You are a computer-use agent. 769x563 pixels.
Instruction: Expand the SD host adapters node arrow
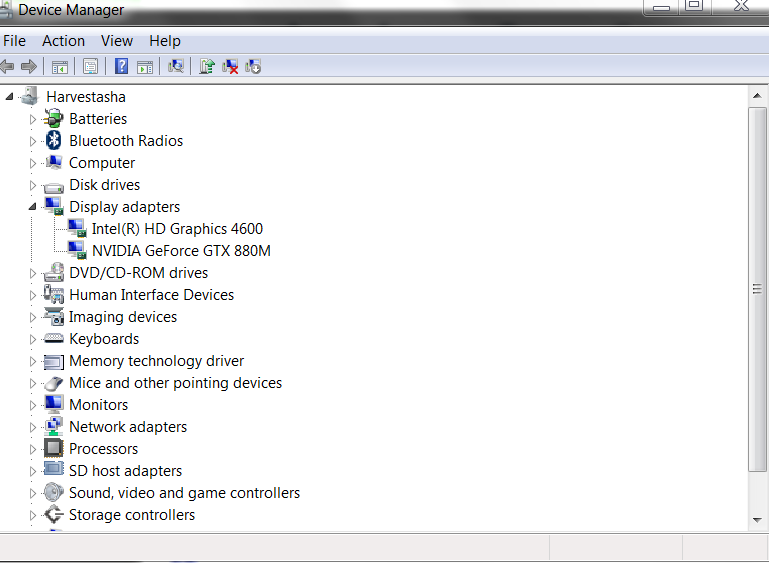[32, 471]
